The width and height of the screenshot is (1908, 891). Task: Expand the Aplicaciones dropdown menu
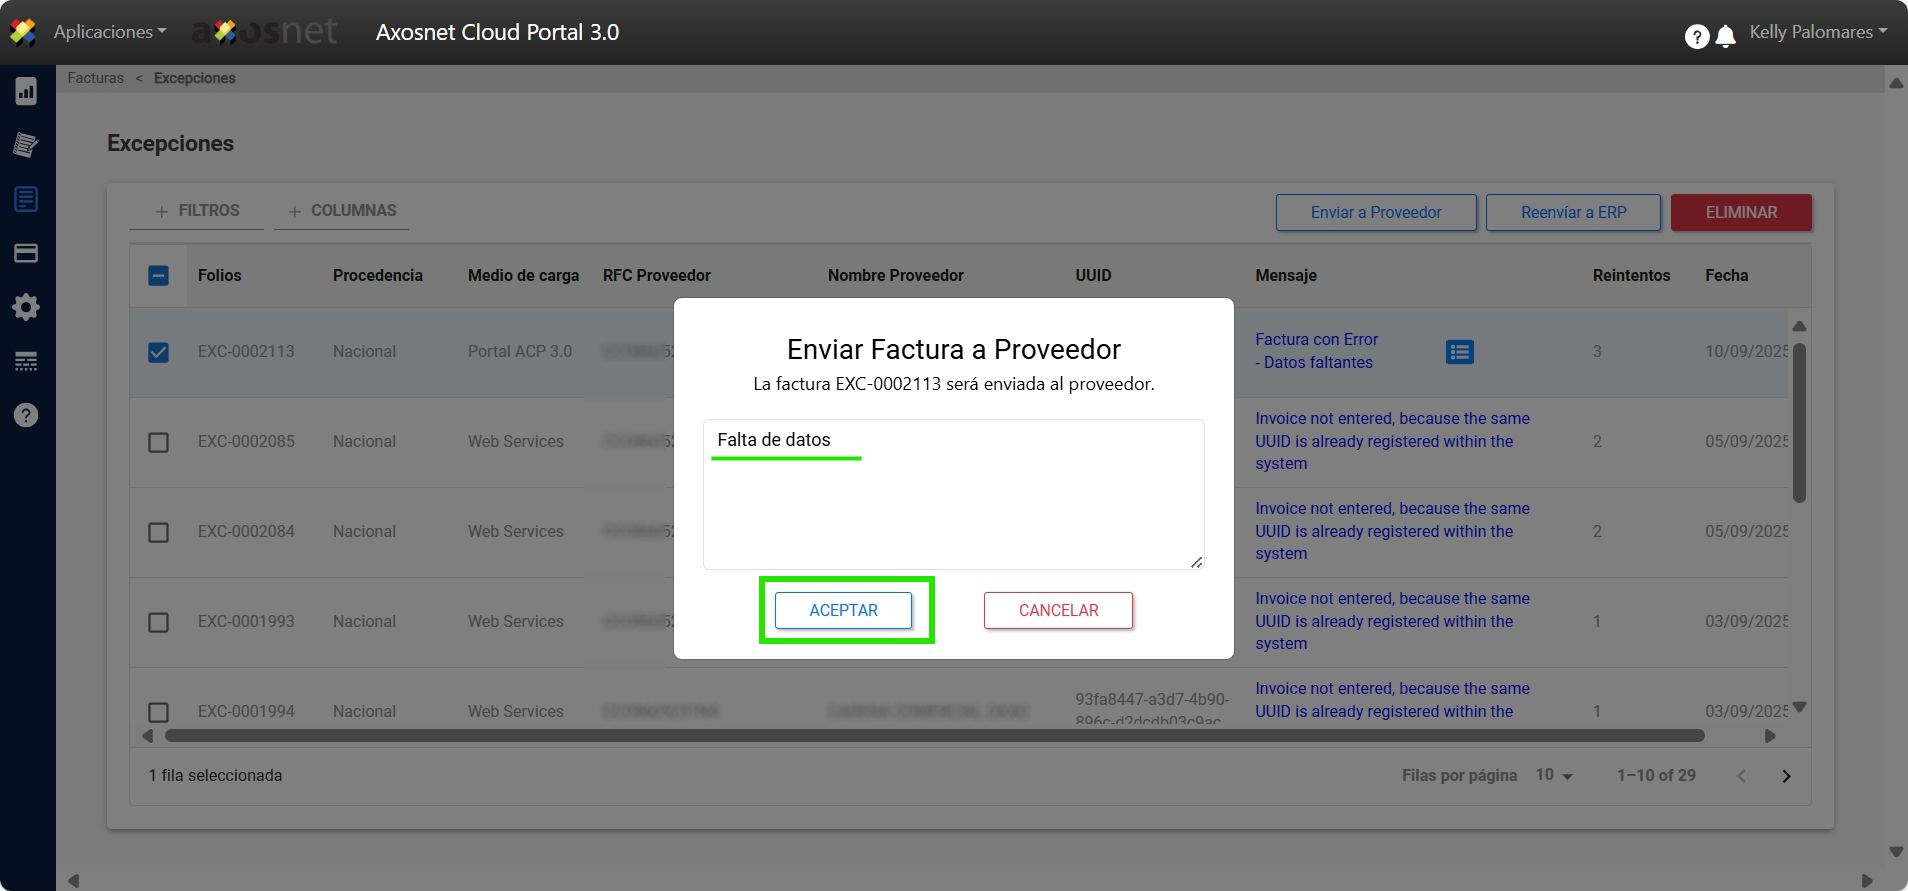point(110,32)
